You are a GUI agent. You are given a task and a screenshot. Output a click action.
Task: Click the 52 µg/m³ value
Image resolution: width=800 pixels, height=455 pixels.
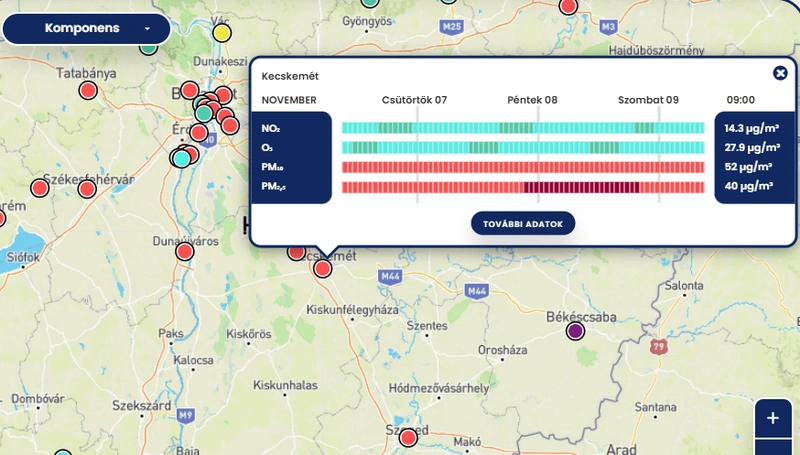tap(748, 167)
